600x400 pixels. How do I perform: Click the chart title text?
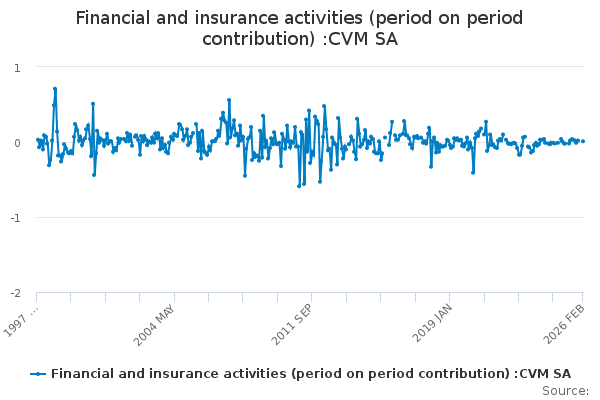pos(300,29)
